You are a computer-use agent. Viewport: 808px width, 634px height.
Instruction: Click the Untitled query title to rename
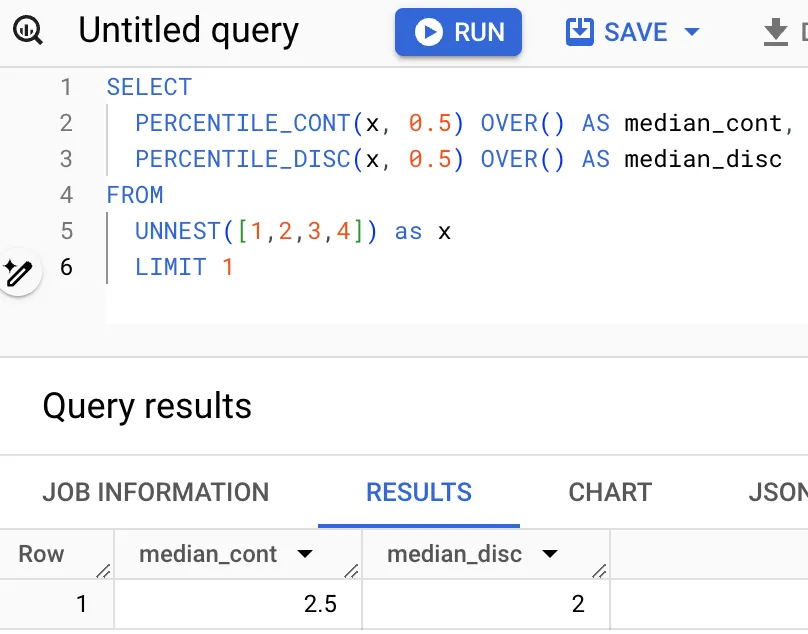(x=187, y=31)
